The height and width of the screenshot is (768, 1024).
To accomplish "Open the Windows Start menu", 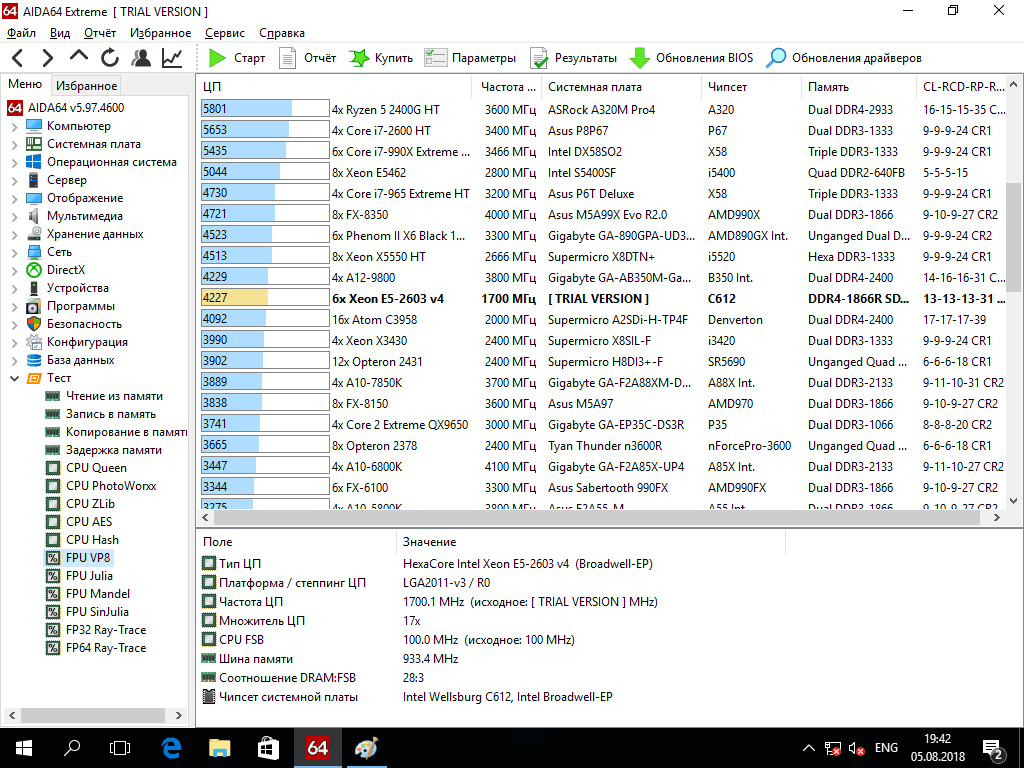I will point(24,748).
